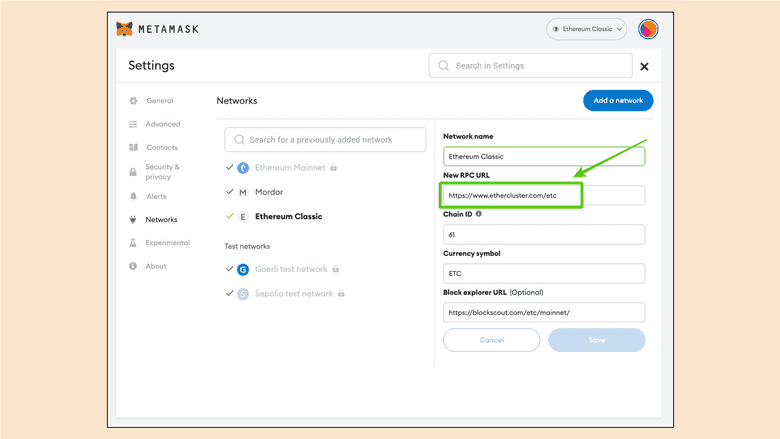Open Security & privacy settings
The height and width of the screenshot is (439, 780).
click(162, 172)
